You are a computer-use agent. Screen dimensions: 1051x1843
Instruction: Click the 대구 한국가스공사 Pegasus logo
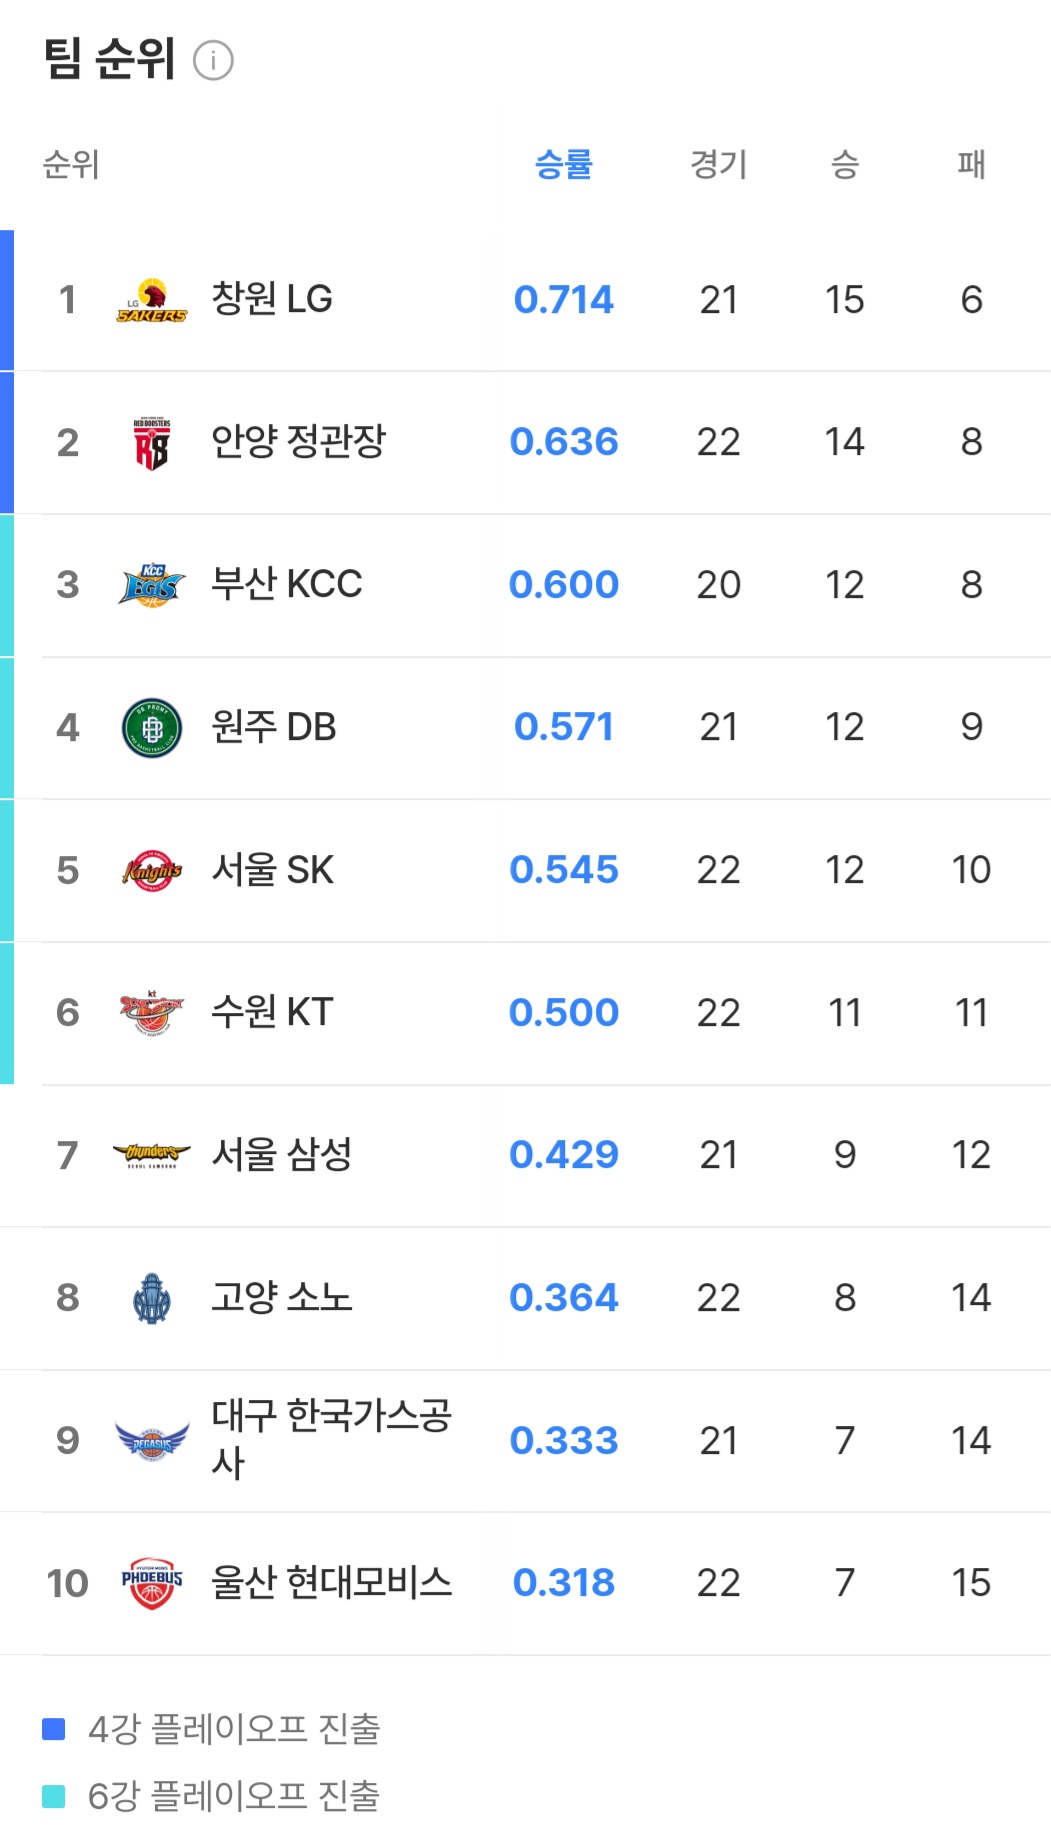click(152, 1441)
